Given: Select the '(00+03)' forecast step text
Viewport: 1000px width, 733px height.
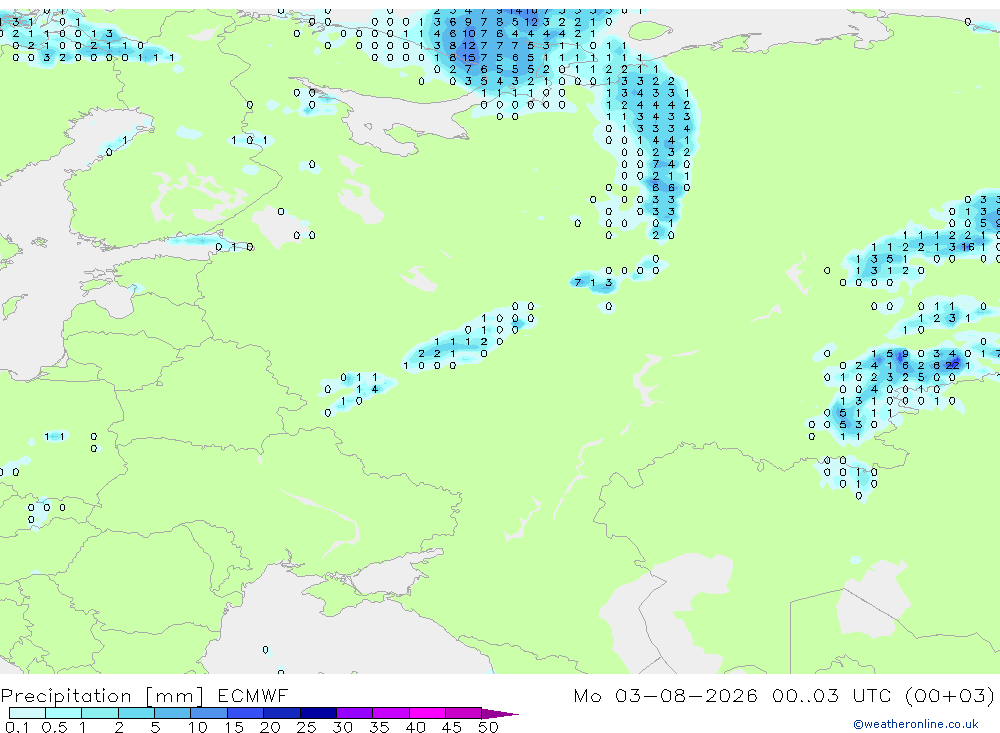Looking at the screenshot, I should point(950,695).
